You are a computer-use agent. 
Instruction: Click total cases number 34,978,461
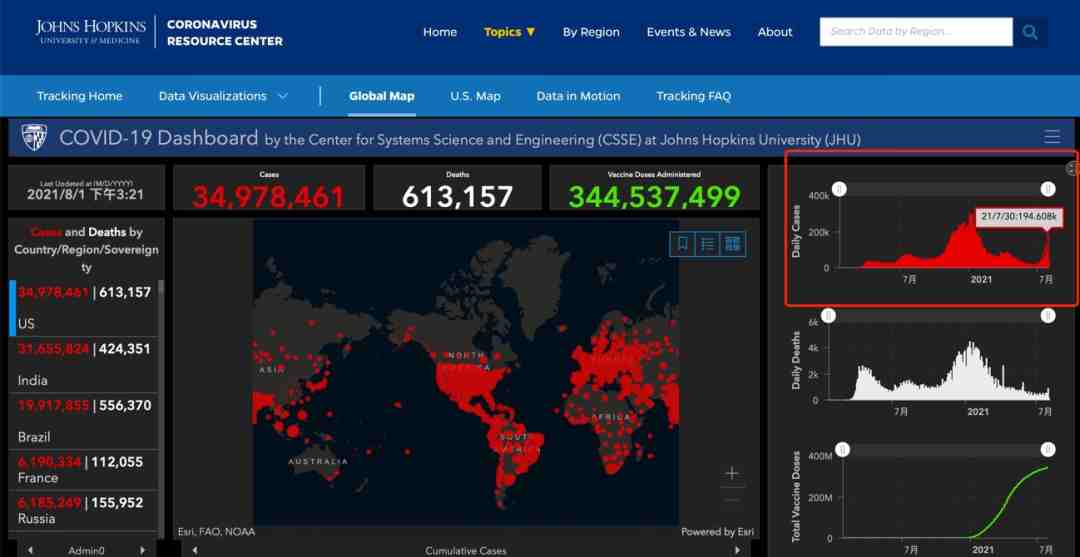pos(269,197)
